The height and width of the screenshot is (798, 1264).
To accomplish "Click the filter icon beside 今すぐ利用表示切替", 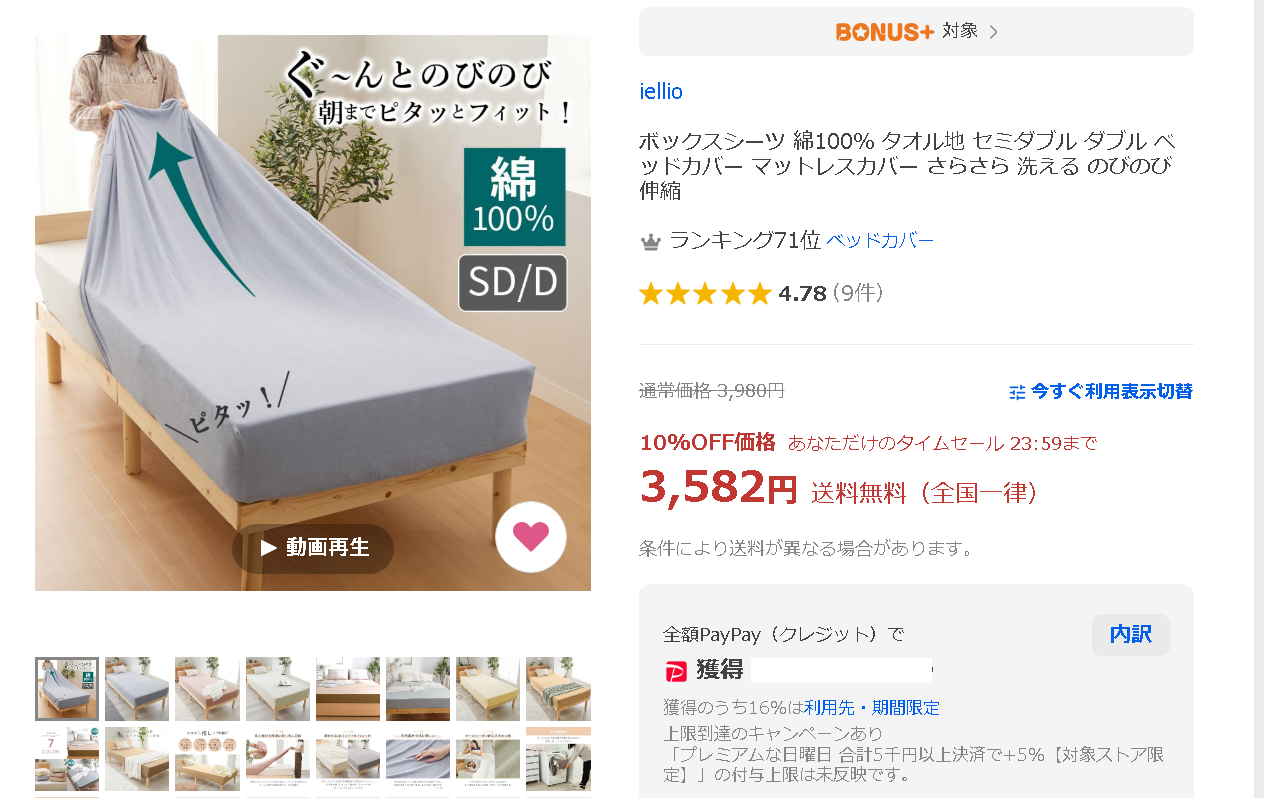I will coord(1018,392).
